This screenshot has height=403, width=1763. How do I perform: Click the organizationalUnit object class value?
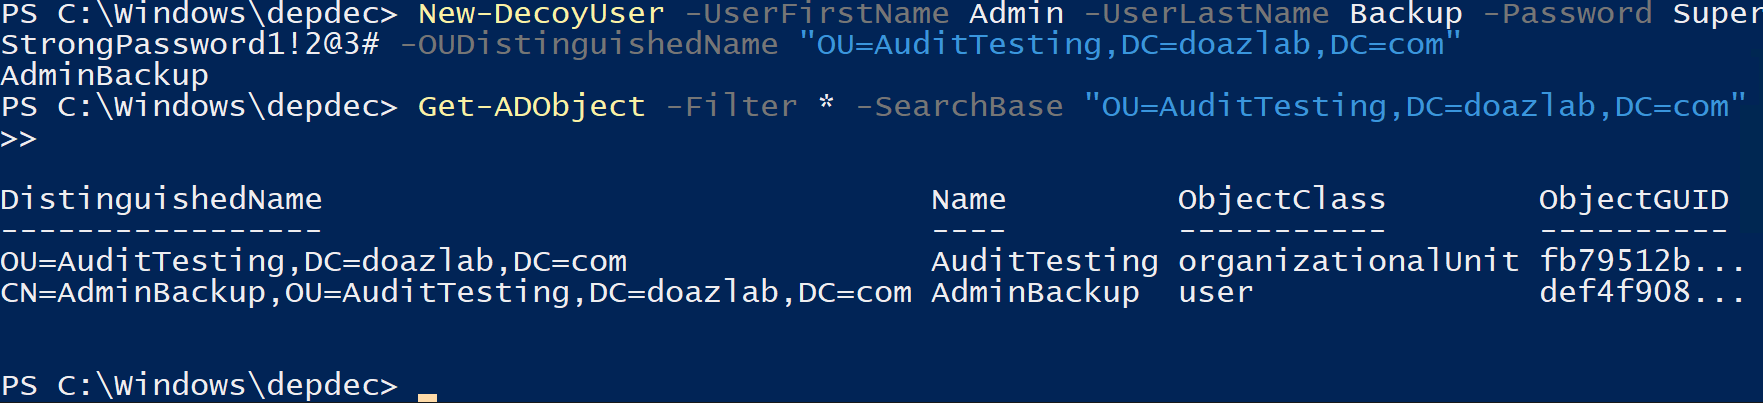pyautogui.click(x=1348, y=261)
